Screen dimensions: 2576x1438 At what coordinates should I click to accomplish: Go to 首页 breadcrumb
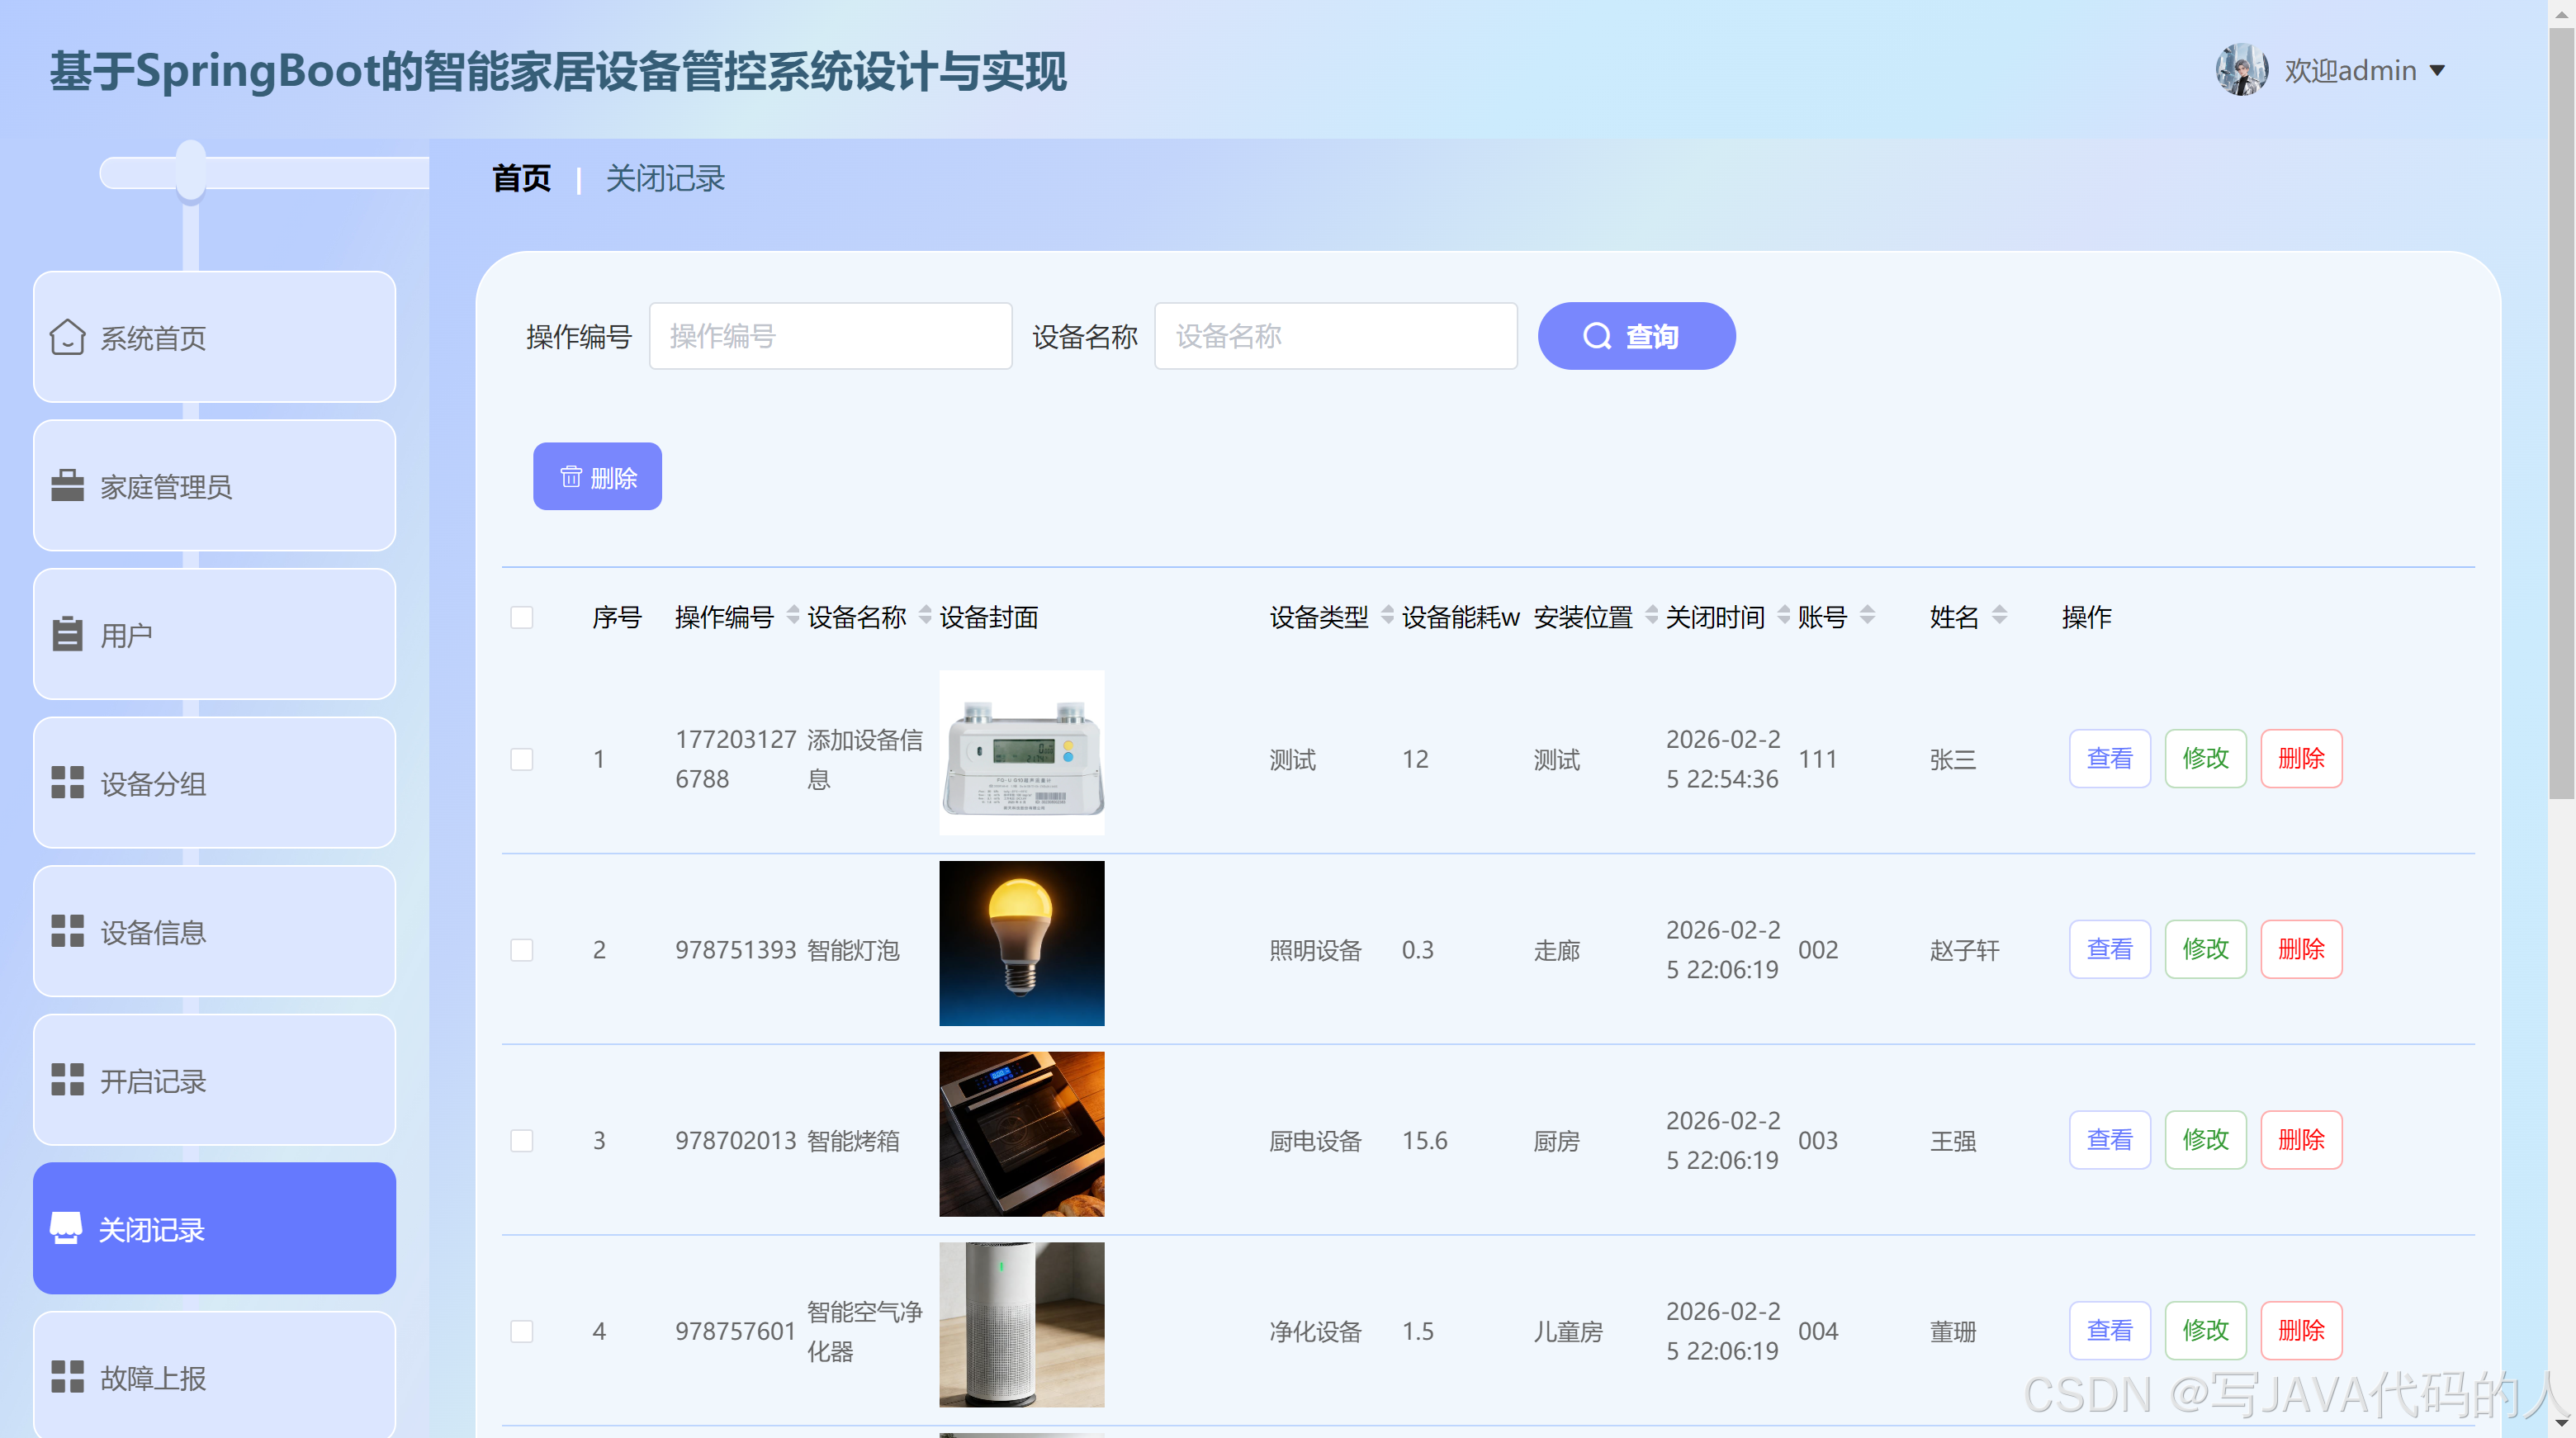pyautogui.click(x=521, y=178)
